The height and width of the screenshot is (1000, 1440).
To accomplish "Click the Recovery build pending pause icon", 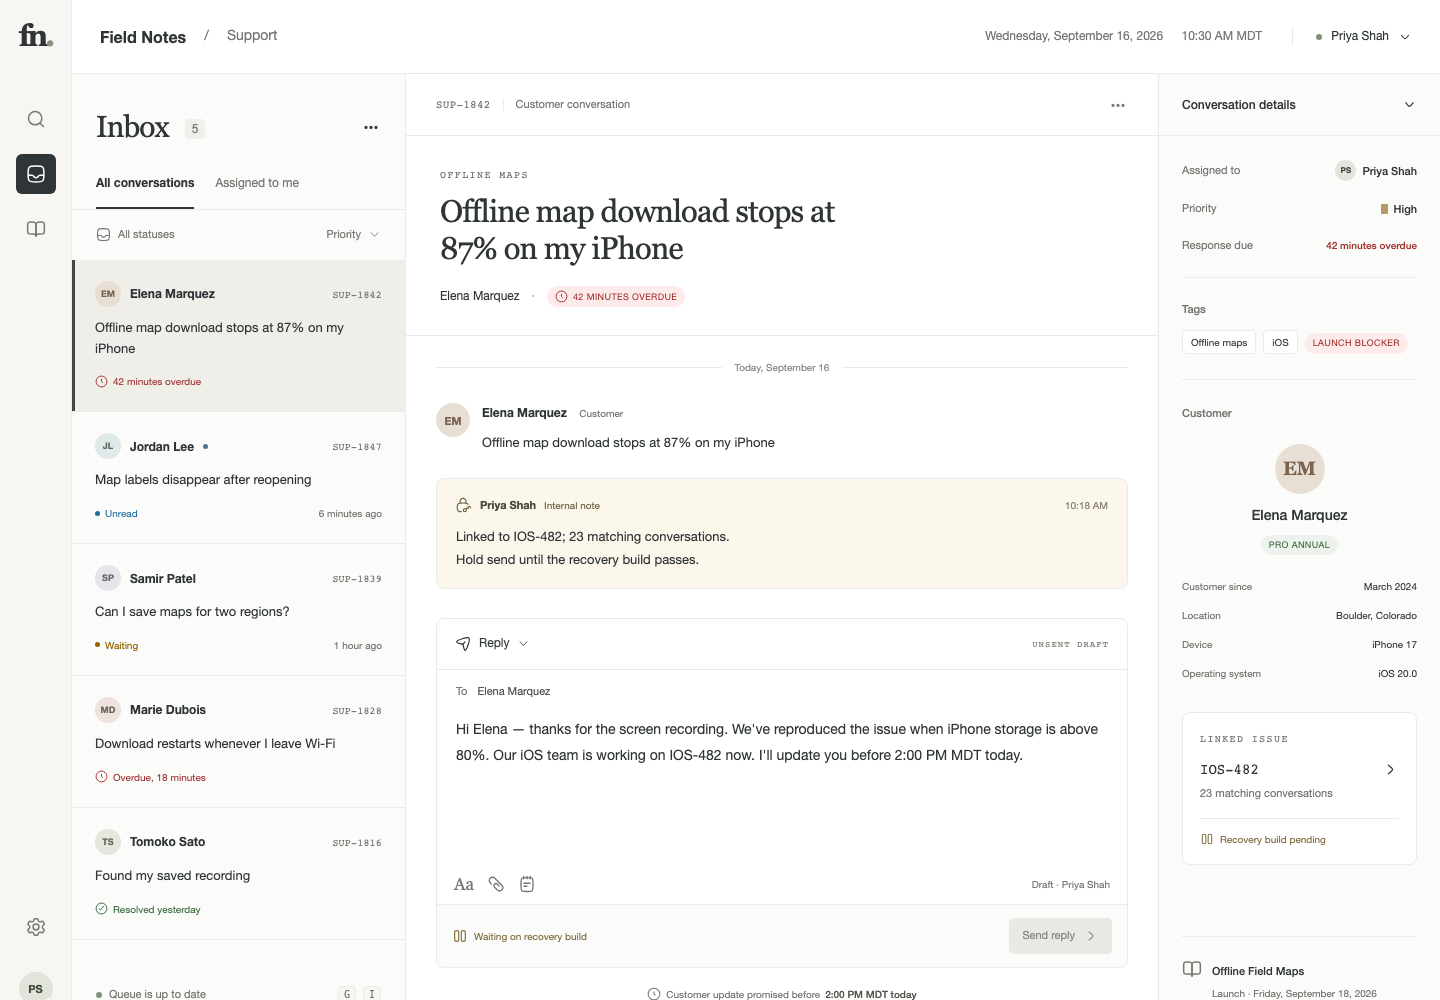I will [x=1207, y=839].
